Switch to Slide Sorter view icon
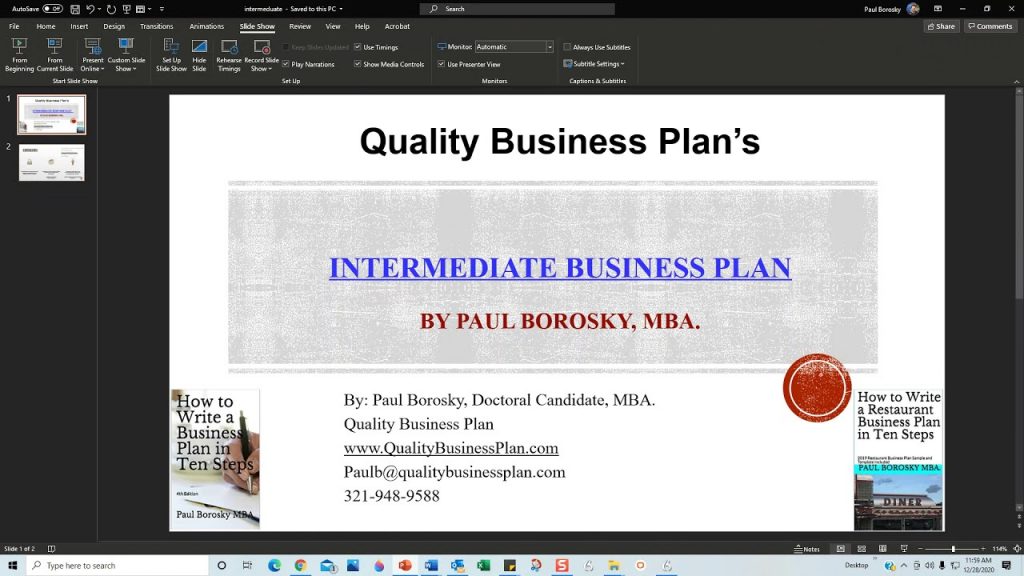This screenshot has width=1024, height=576. click(x=861, y=549)
